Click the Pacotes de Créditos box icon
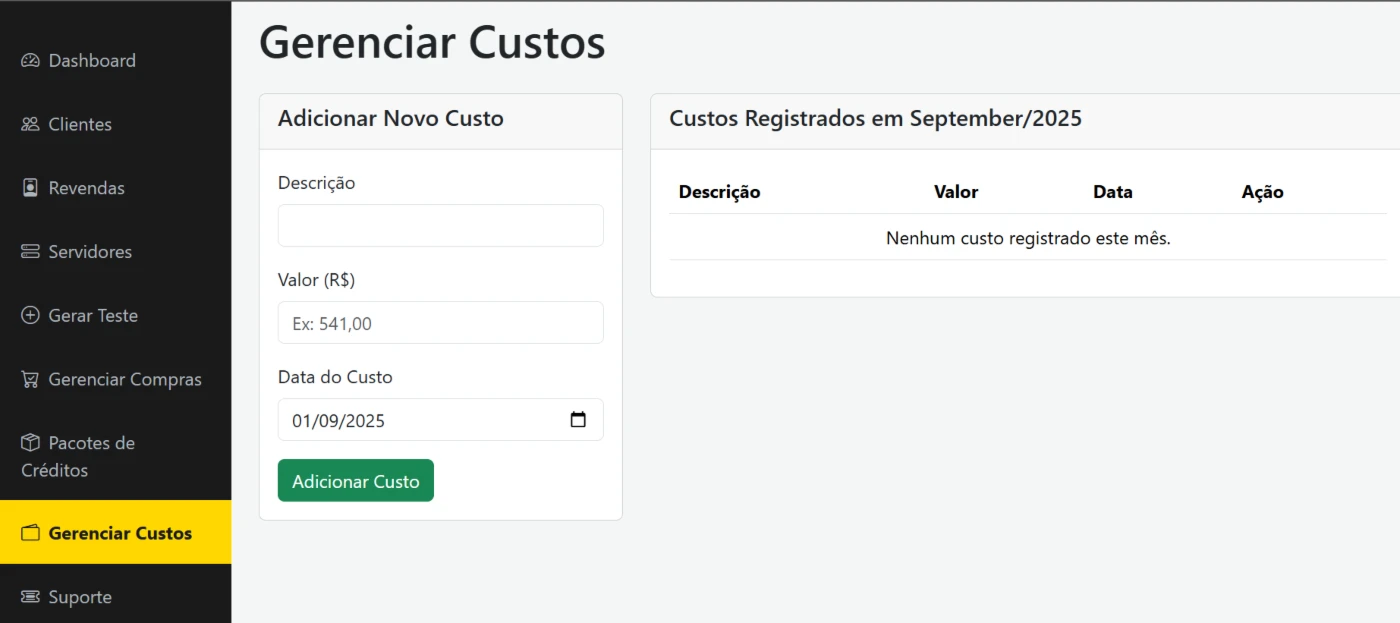Viewport: 1400px width, 623px height. pyautogui.click(x=30, y=442)
